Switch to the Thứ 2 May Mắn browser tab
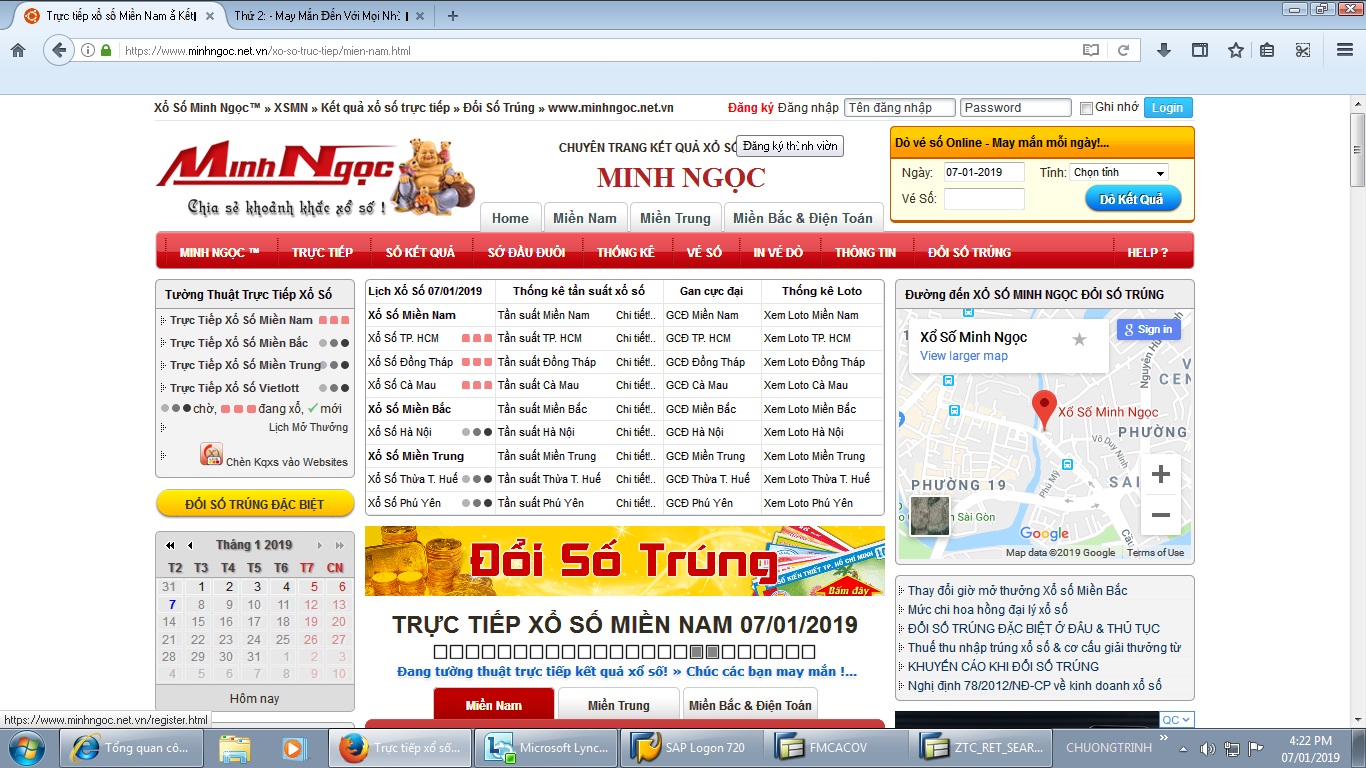This screenshot has width=1366, height=768. click(x=320, y=16)
